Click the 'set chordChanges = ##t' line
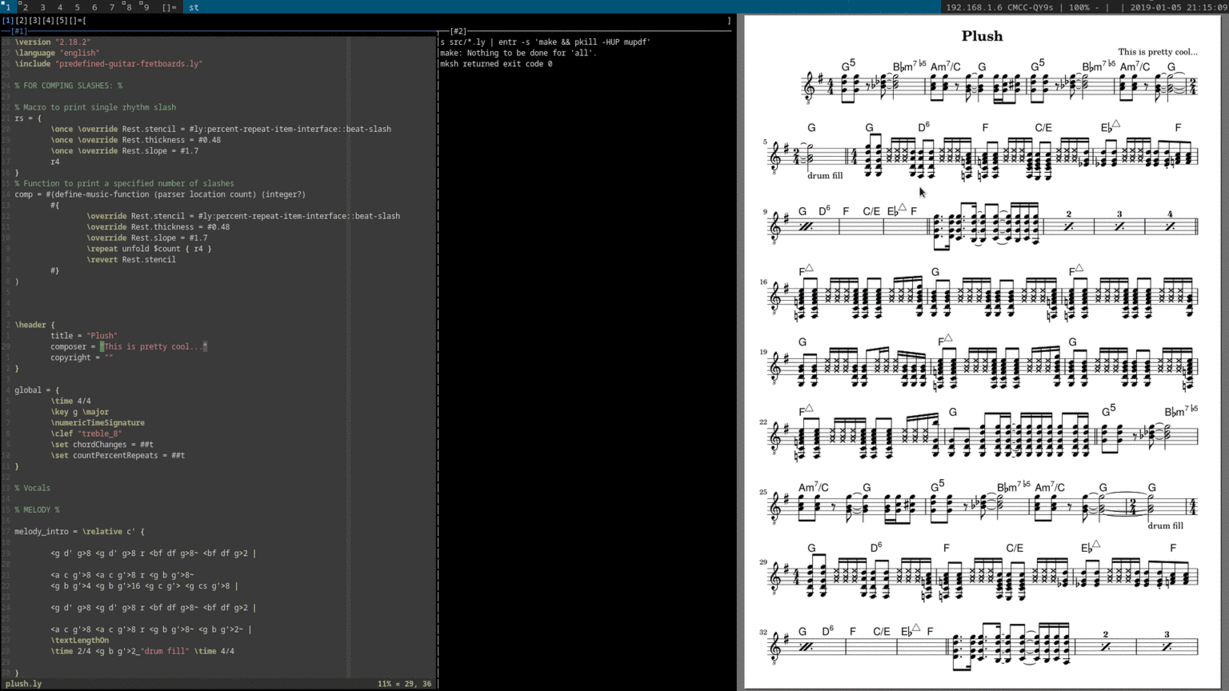The width and height of the screenshot is (1229, 691). point(102,444)
